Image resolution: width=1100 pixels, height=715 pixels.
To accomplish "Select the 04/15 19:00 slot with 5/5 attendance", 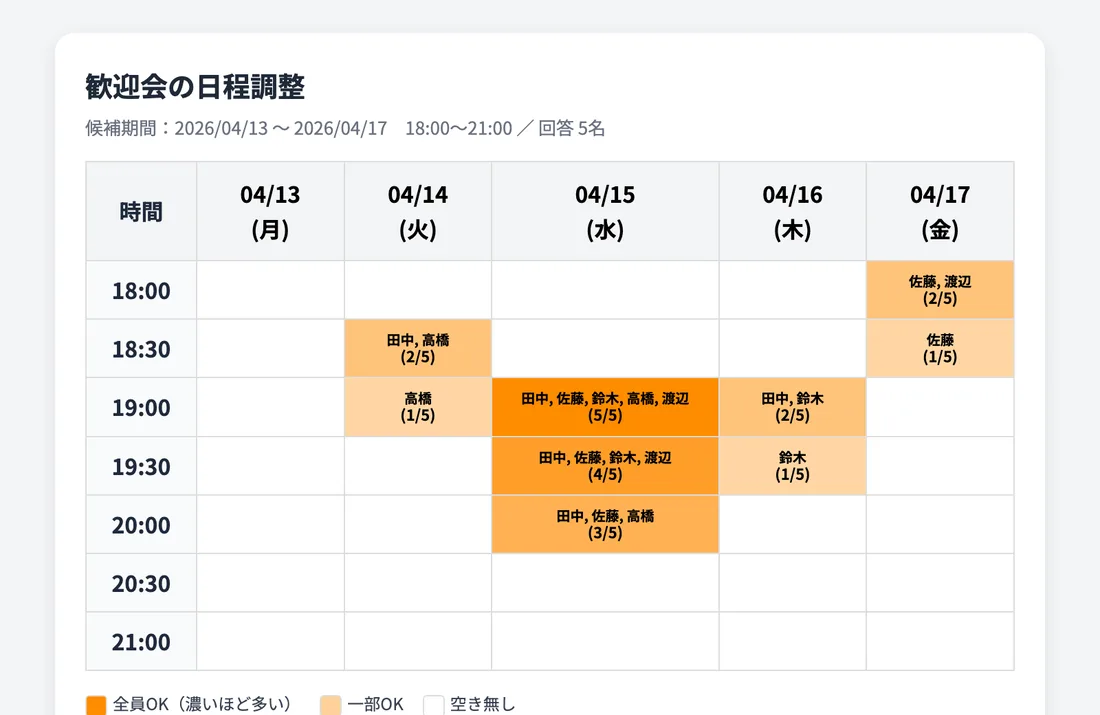I will 605,407.
